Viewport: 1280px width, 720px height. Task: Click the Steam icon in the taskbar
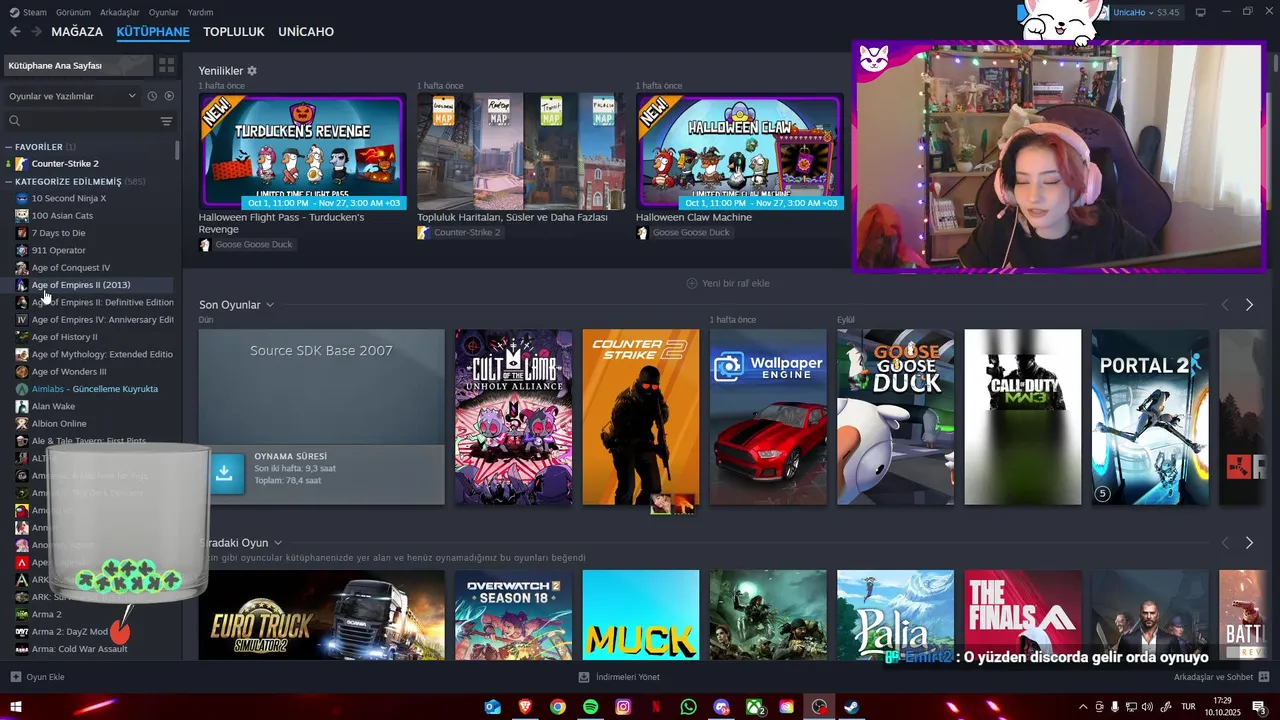click(x=851, y=707)
